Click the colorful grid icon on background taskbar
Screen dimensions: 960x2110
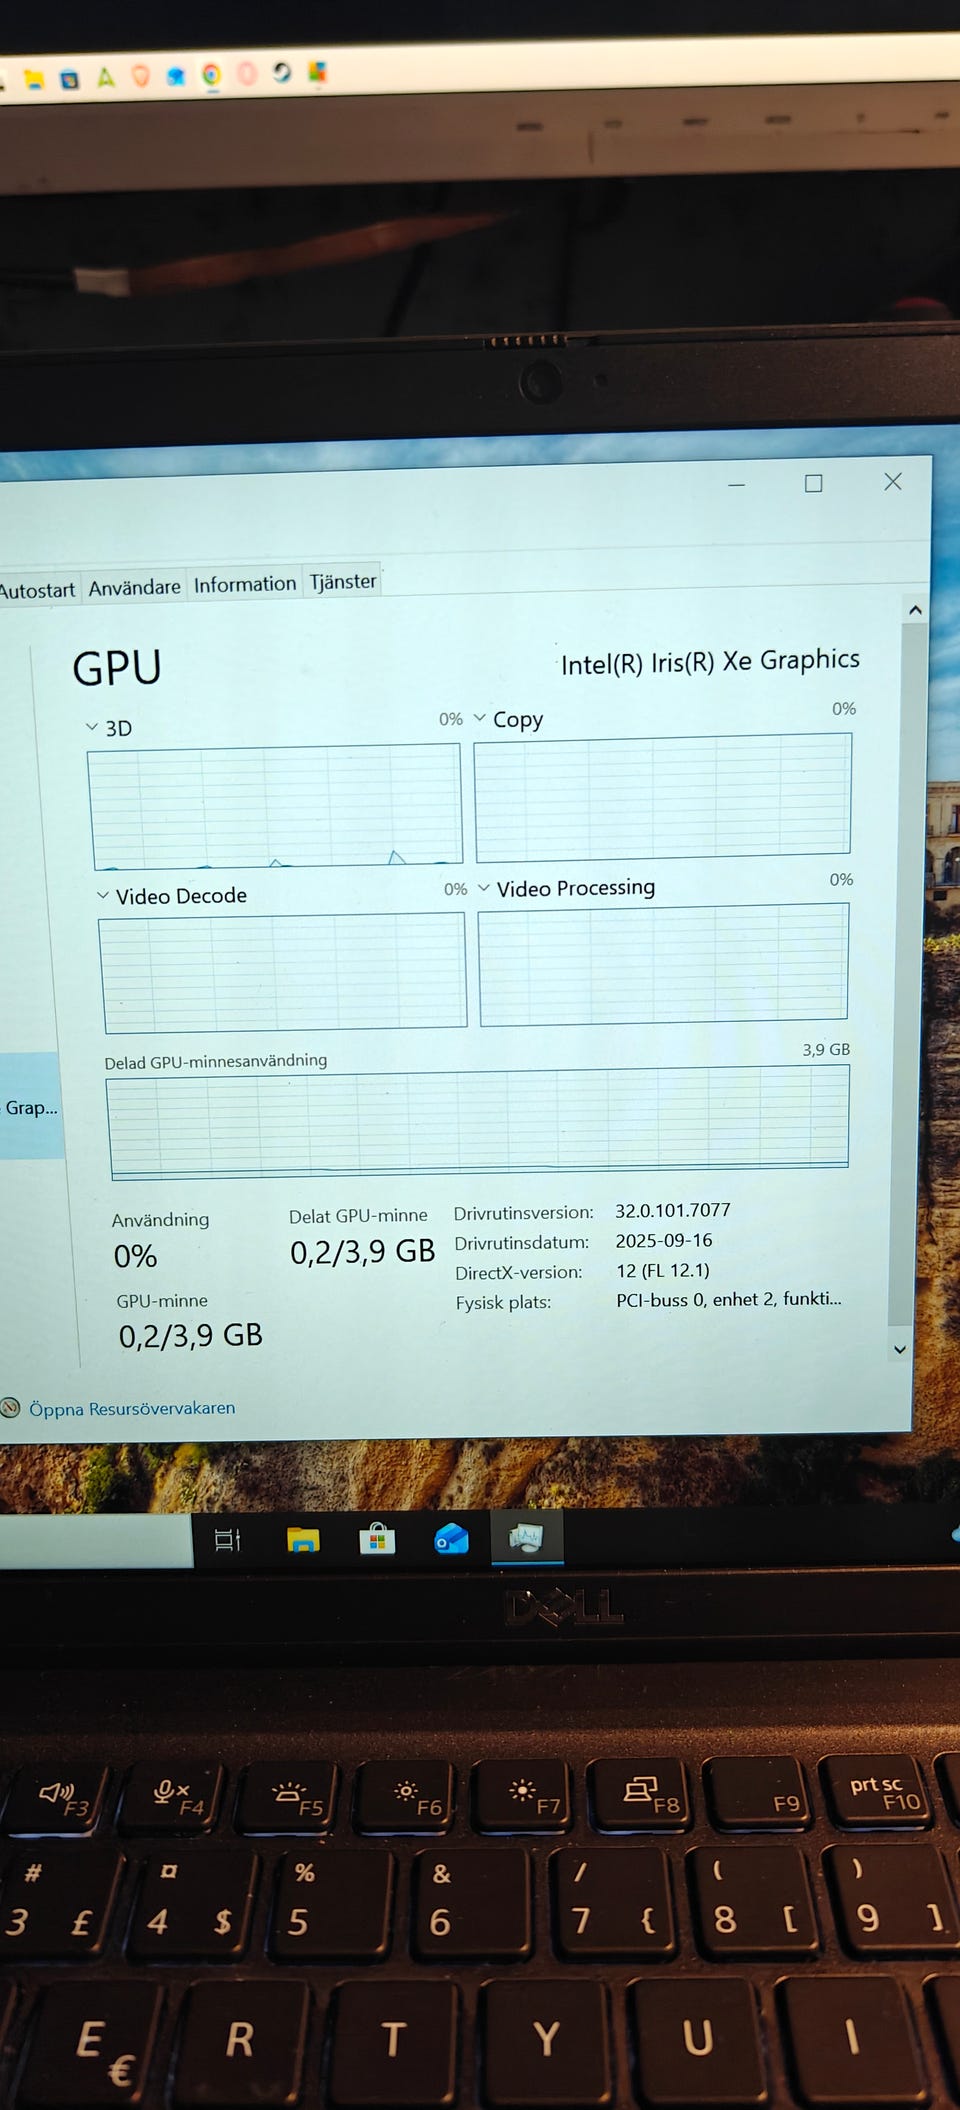[x=317, y=71]
